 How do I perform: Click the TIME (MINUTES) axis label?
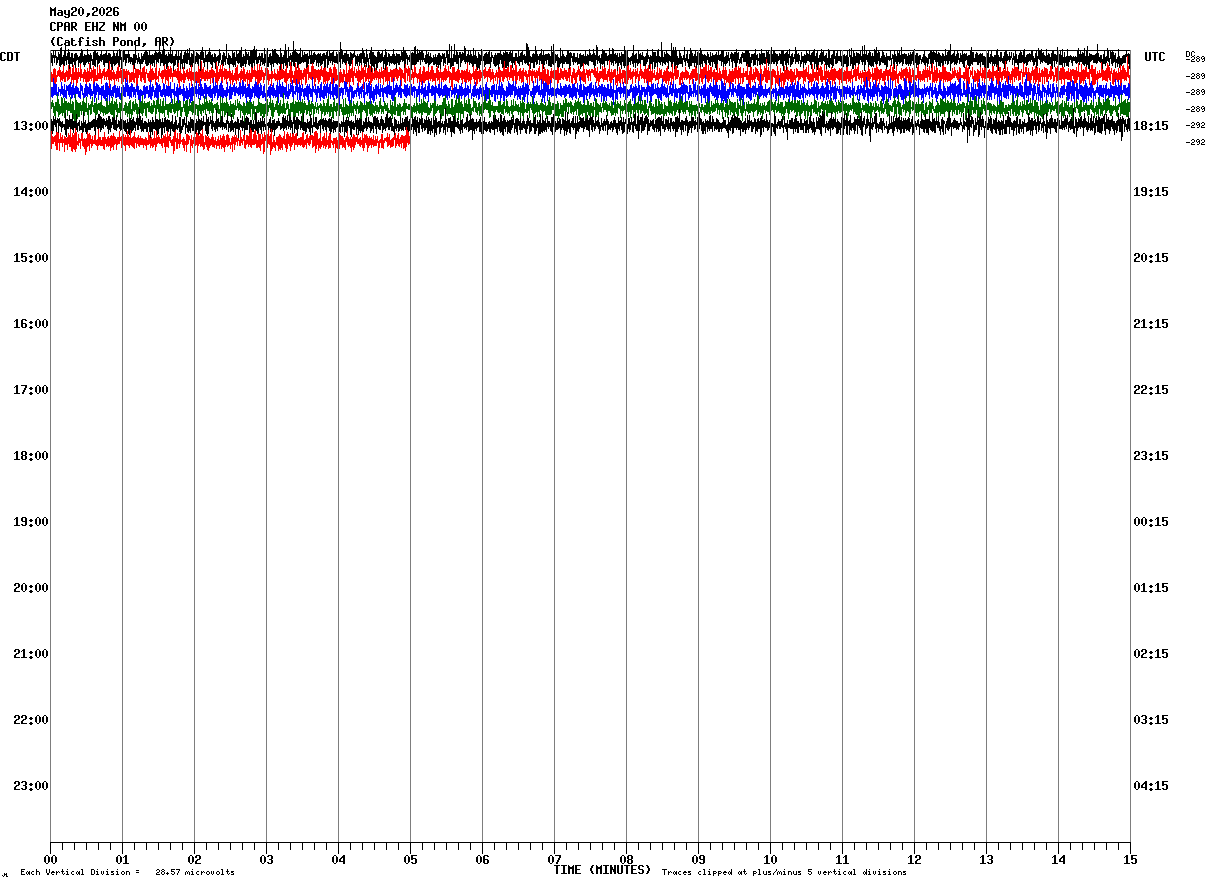pyautogui.click(x=602, y=870)
